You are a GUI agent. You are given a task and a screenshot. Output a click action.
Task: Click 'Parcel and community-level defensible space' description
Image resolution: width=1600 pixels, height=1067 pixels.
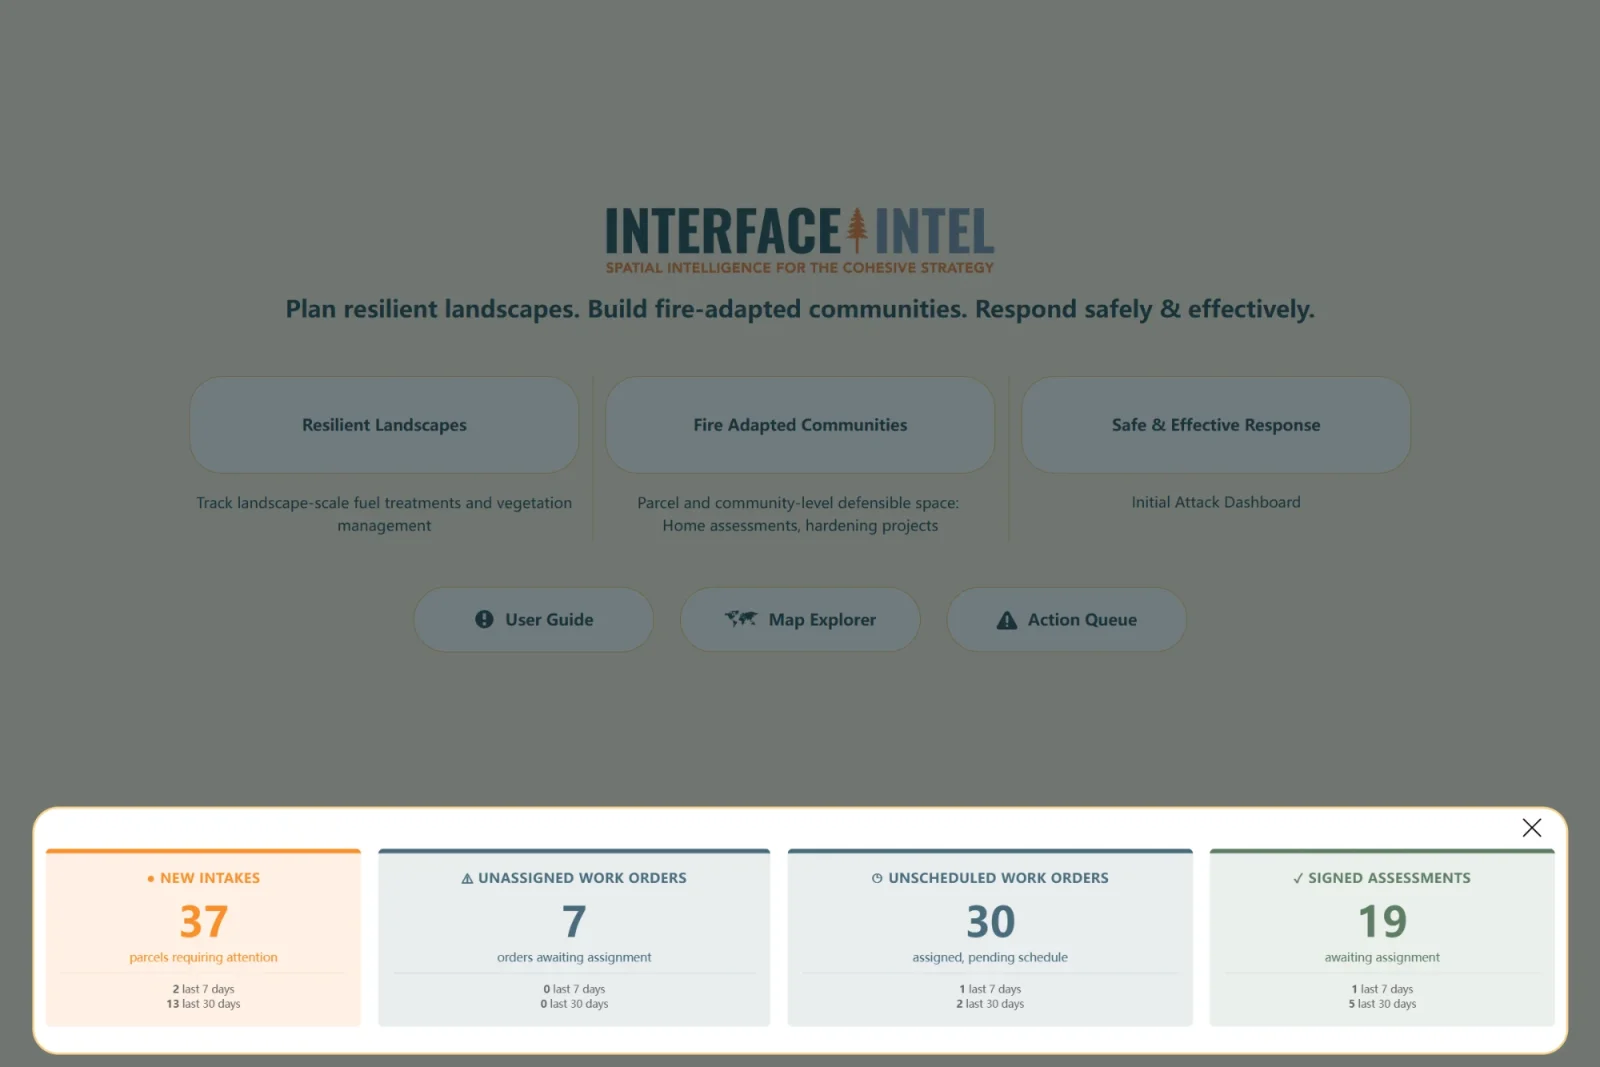point(800,514)
